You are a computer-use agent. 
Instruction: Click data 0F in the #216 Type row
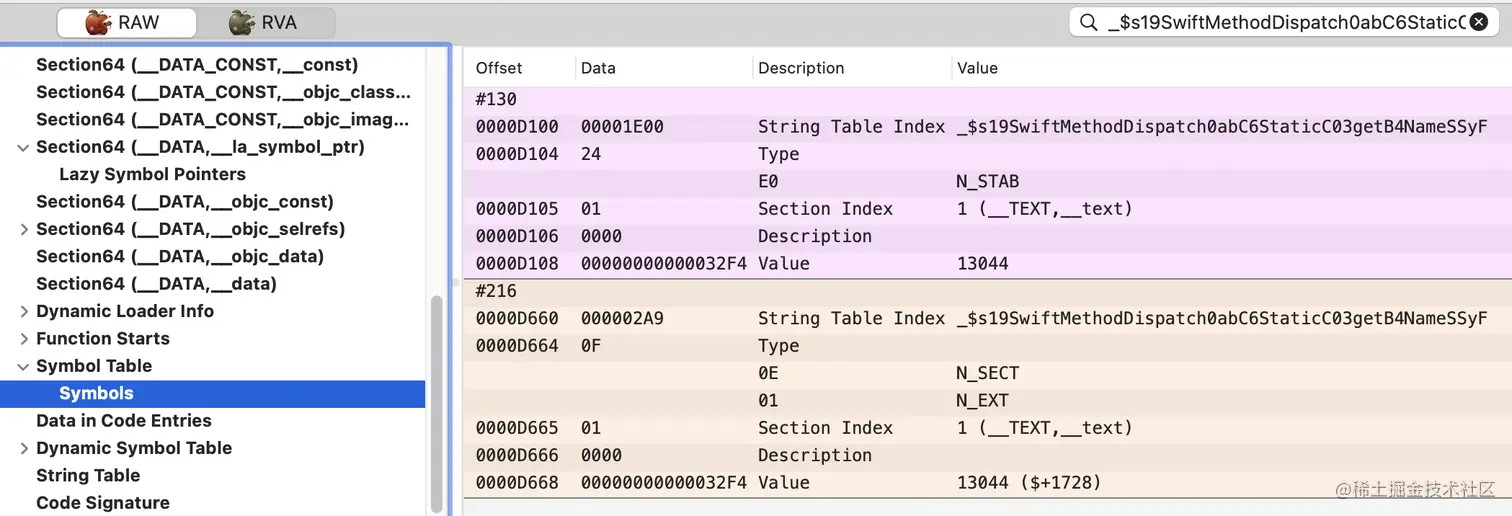tap(591, 346)
